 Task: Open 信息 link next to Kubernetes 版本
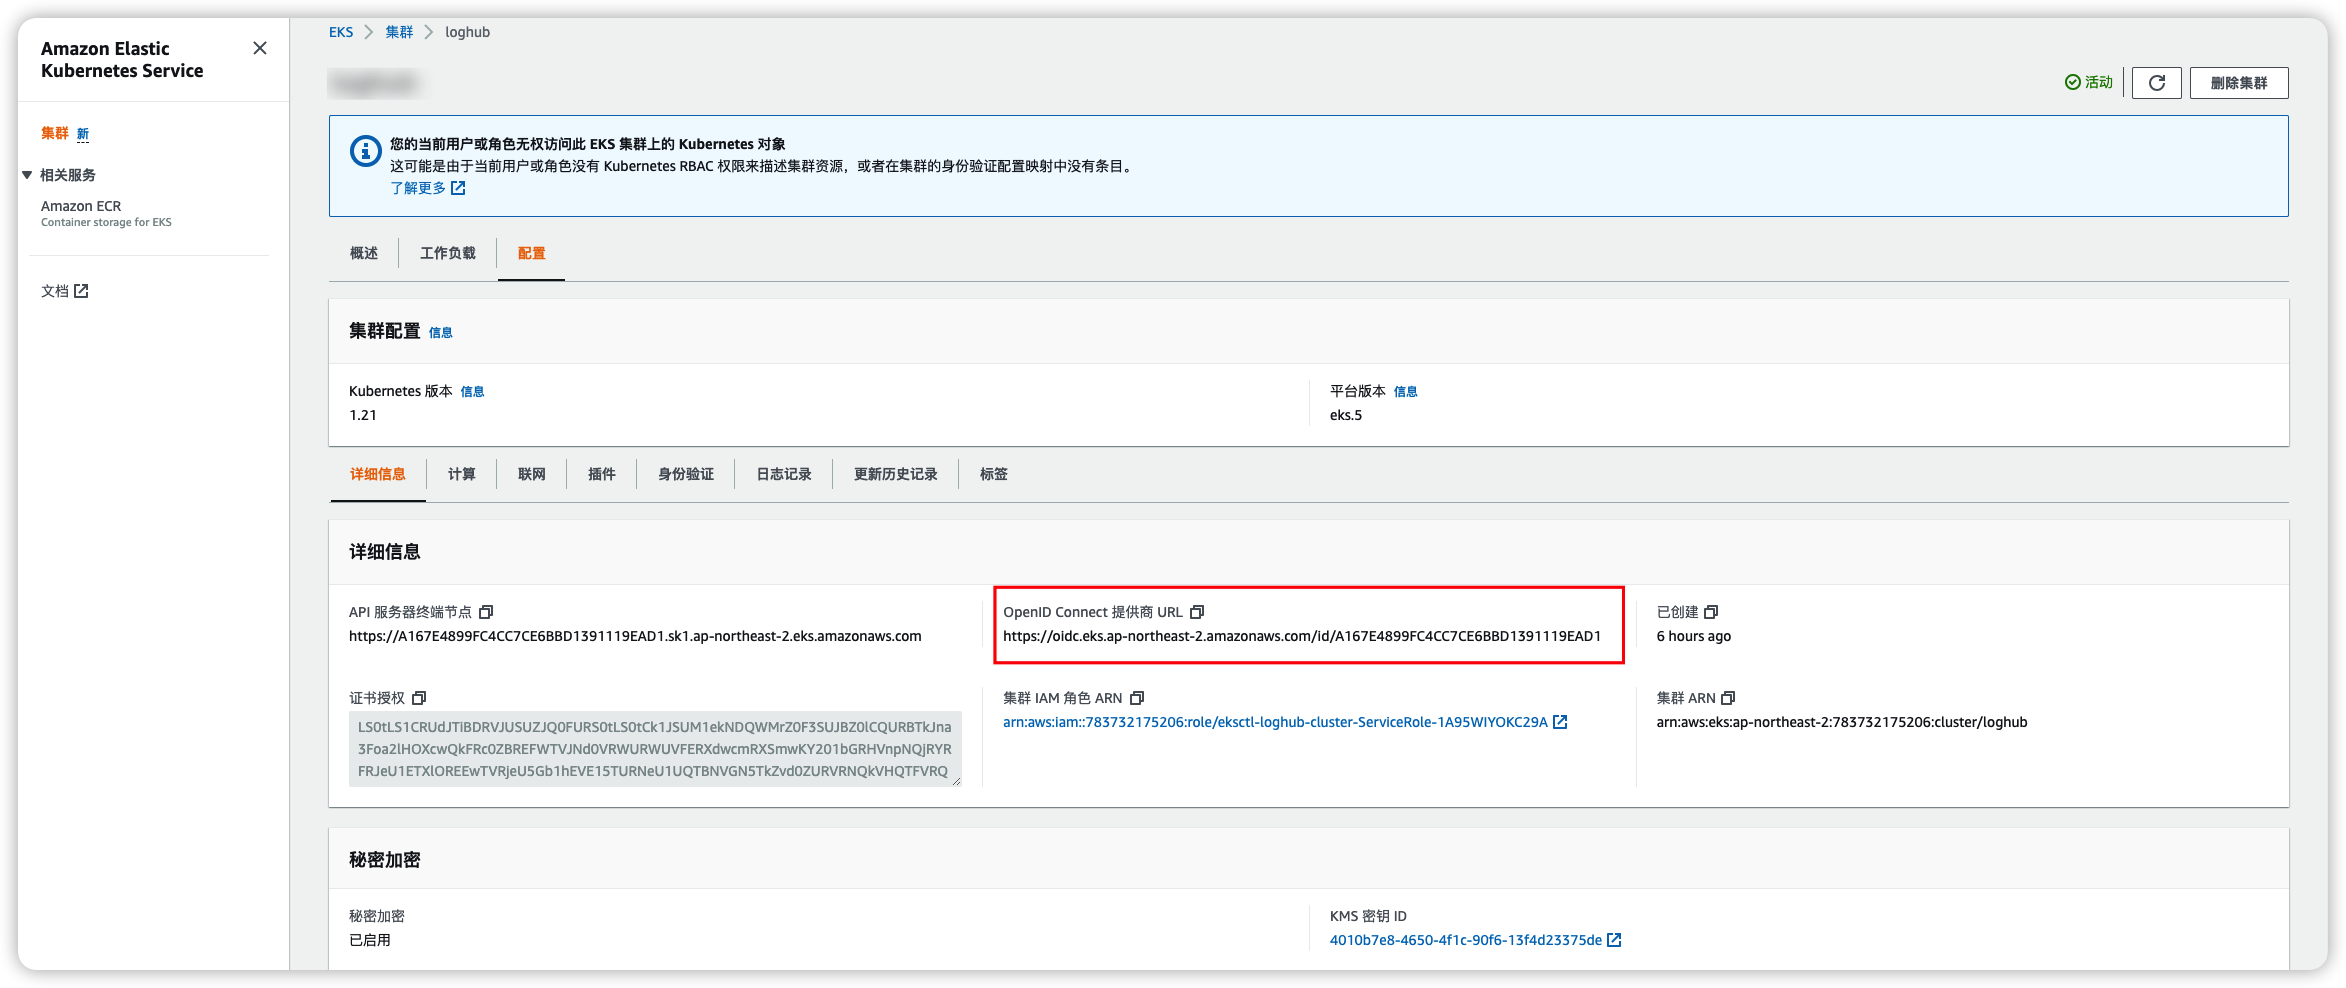coord(472,392)
